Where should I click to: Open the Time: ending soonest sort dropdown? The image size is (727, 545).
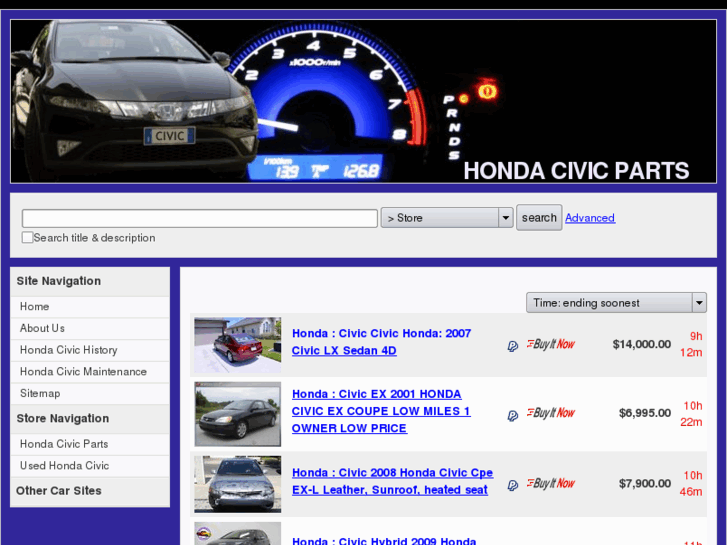click(616, 303)
